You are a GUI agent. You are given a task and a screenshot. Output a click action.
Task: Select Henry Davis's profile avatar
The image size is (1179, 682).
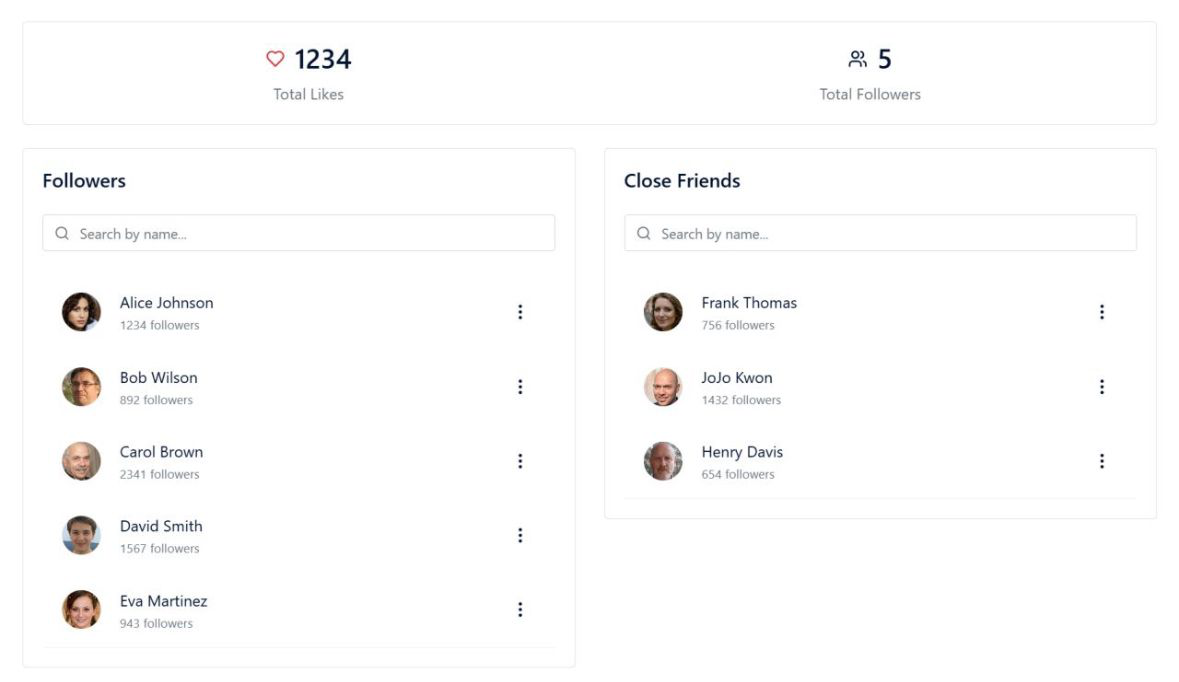point(663,461)
